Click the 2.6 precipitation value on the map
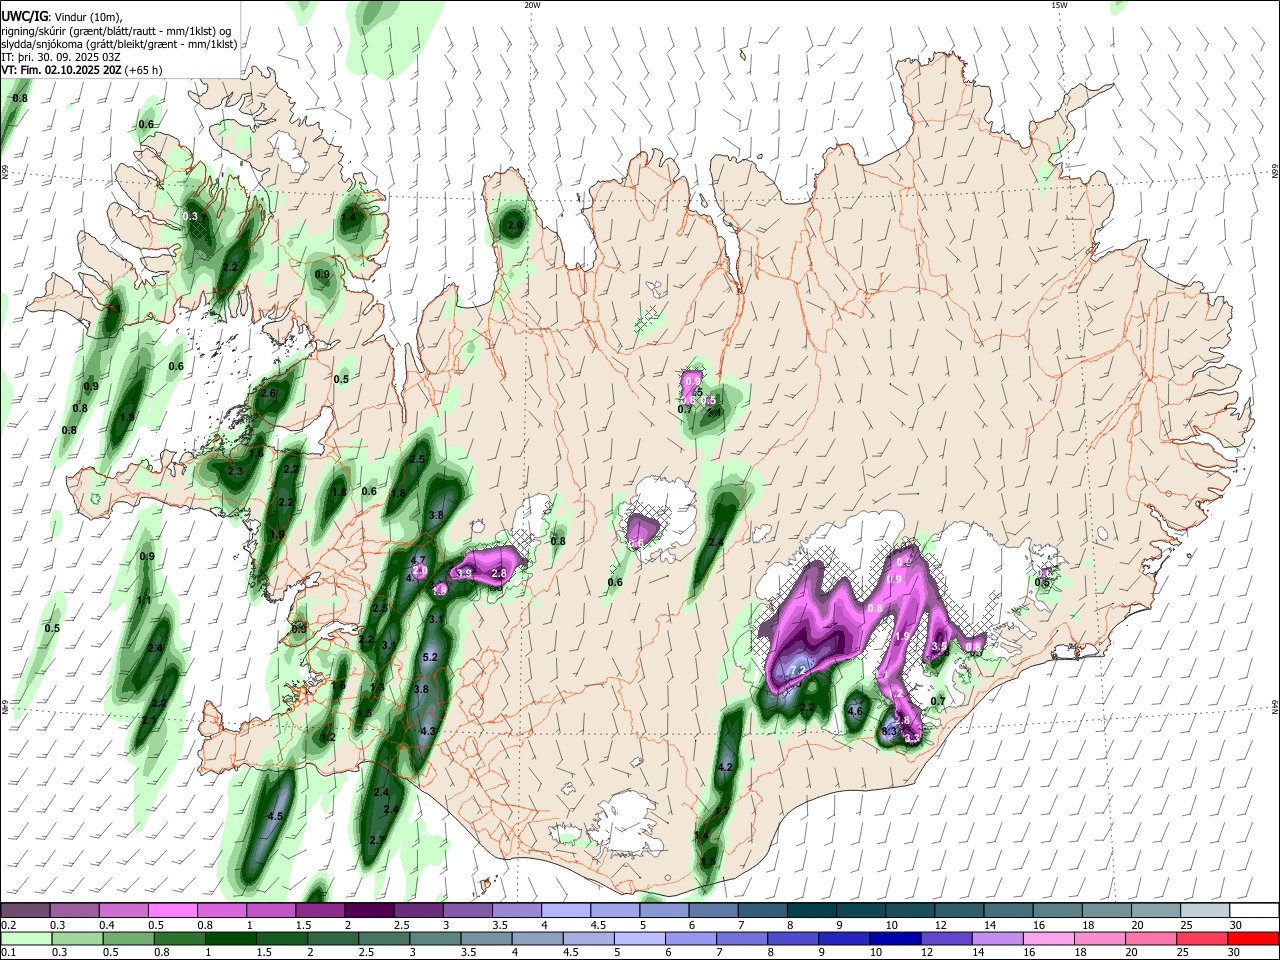 pyautogui.click(x=268, y=393)
